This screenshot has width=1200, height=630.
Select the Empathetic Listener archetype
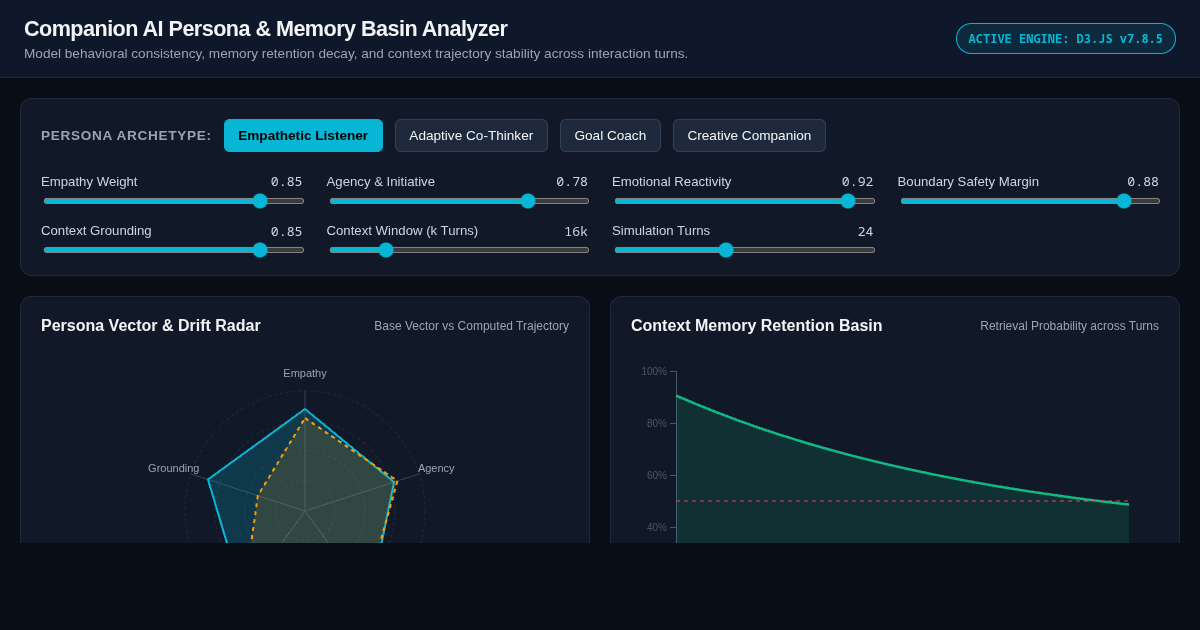pos(303,135)
